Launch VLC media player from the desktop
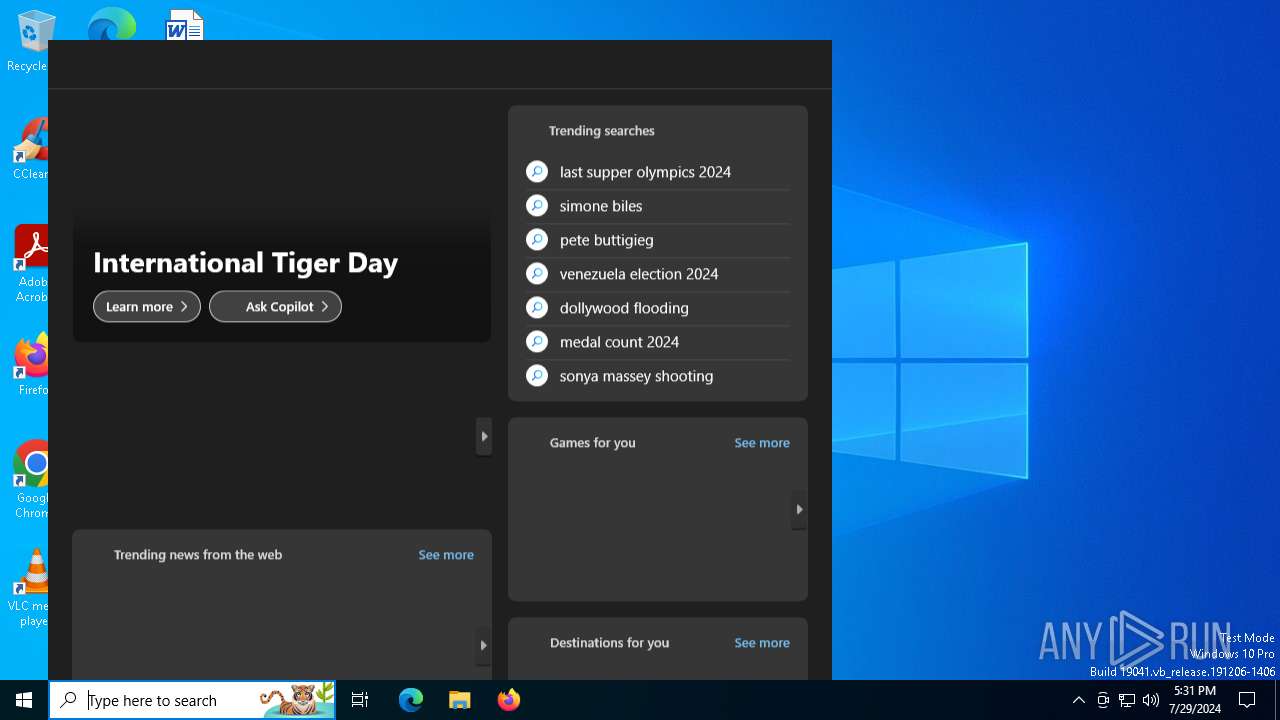This screenshot has height=720, width=1280. coord(31,588)
